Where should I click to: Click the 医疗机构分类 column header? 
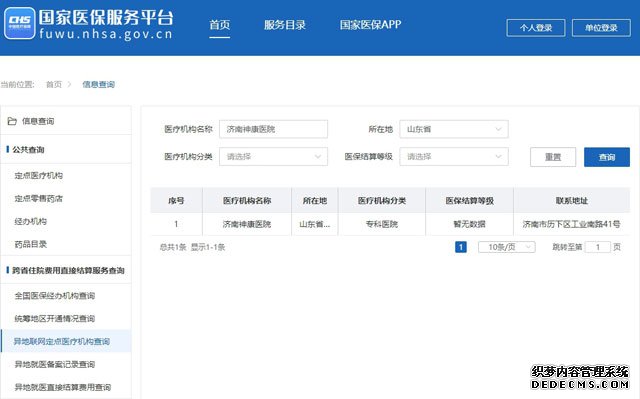382,201
